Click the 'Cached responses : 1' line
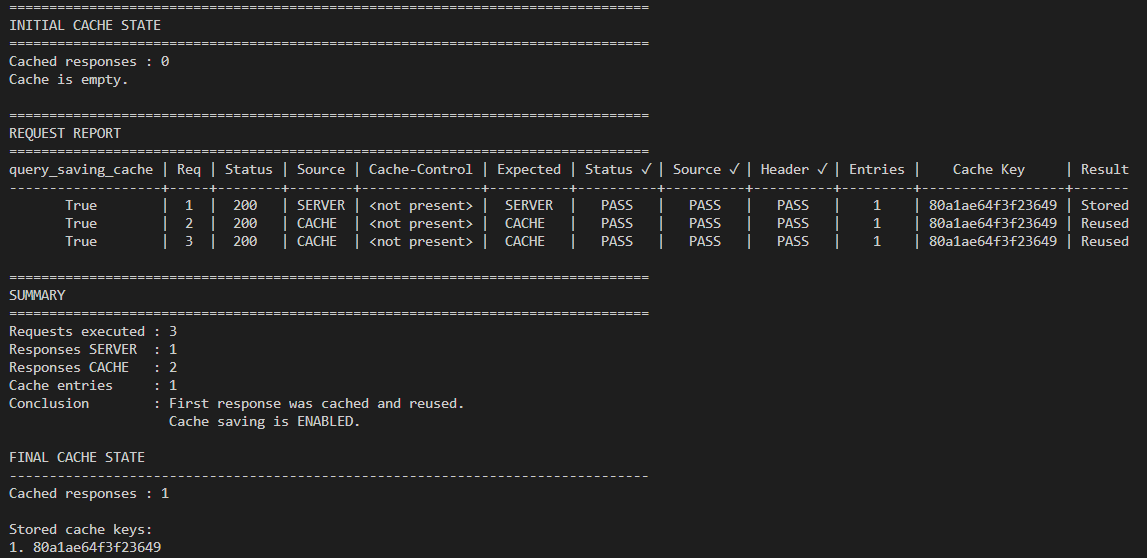 pyautogui.click(x=89, y=494)
